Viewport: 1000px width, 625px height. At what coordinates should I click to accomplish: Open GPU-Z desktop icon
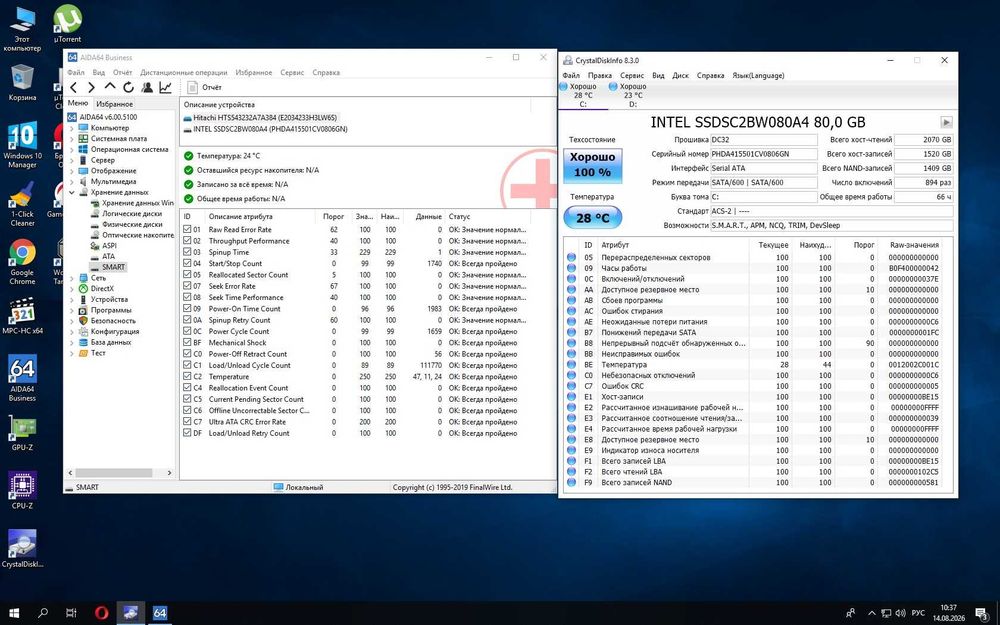[22, 433]
